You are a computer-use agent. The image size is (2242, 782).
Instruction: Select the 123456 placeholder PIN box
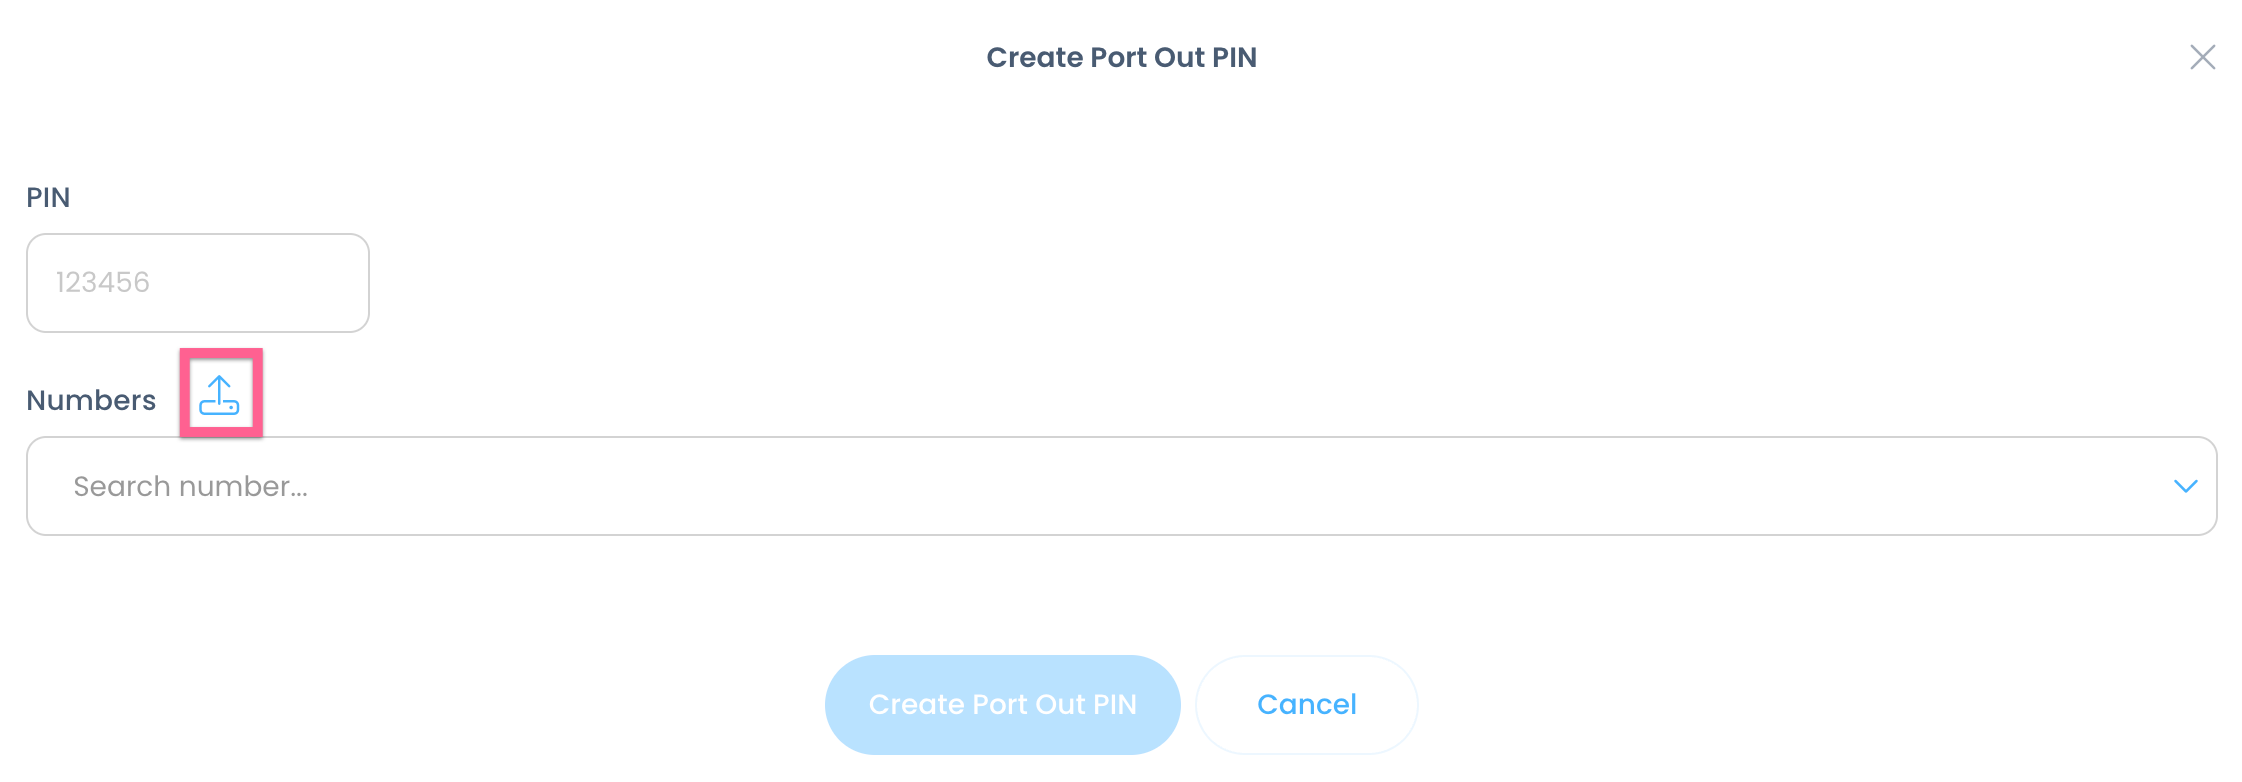point(198,283)
